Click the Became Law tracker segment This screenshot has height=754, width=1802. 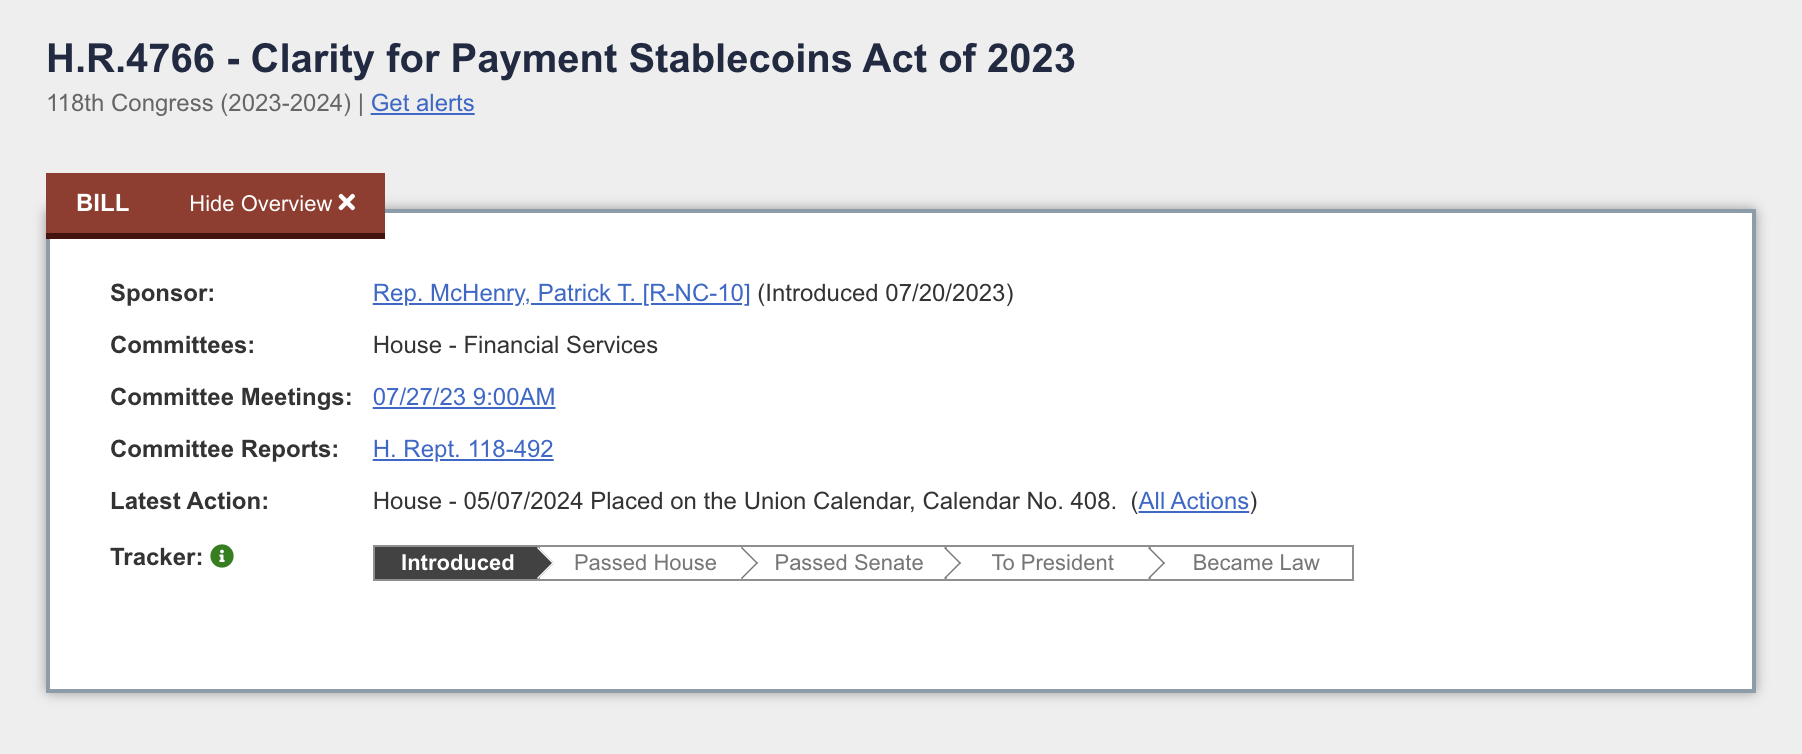(x=1255, y=562)
